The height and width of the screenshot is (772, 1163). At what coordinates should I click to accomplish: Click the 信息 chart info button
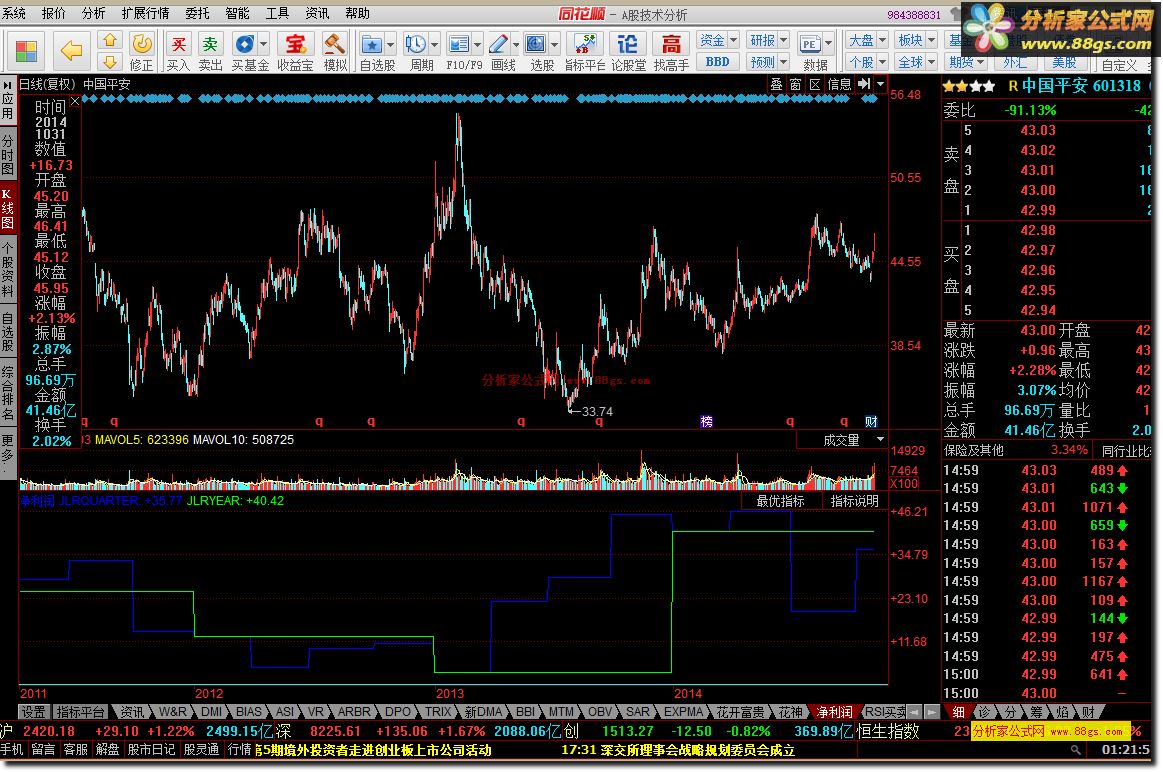pyautogui.click(x=839, y=85)
